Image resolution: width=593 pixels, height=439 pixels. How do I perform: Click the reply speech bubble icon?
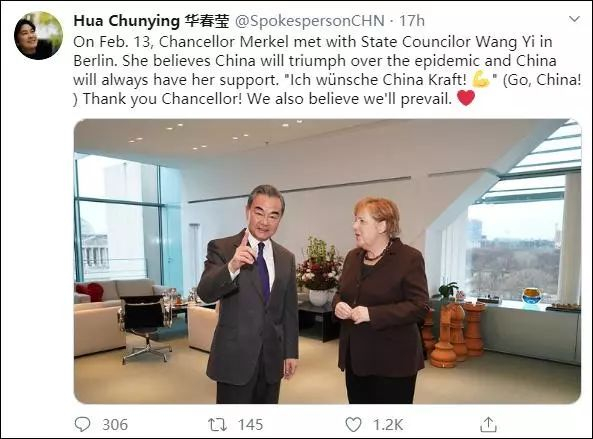pos(82,424)
